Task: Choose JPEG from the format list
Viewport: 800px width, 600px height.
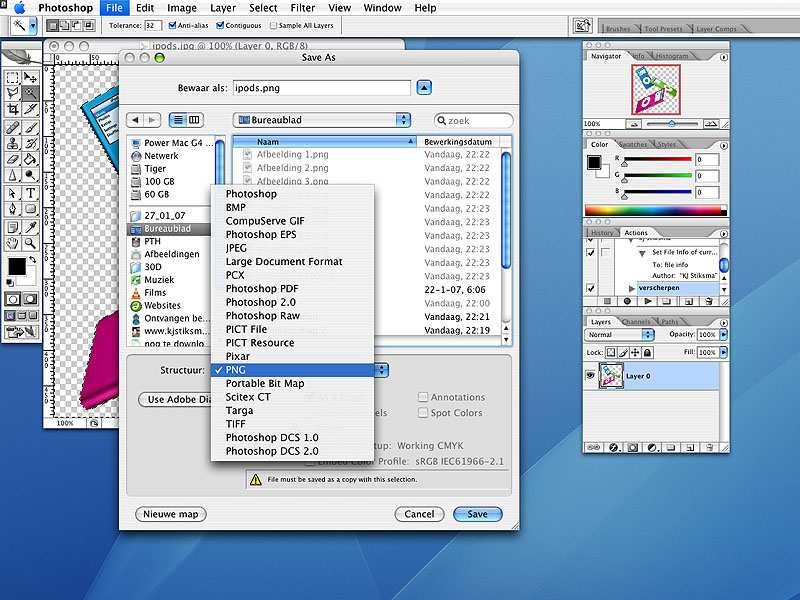Action: [x=236, y=248]
